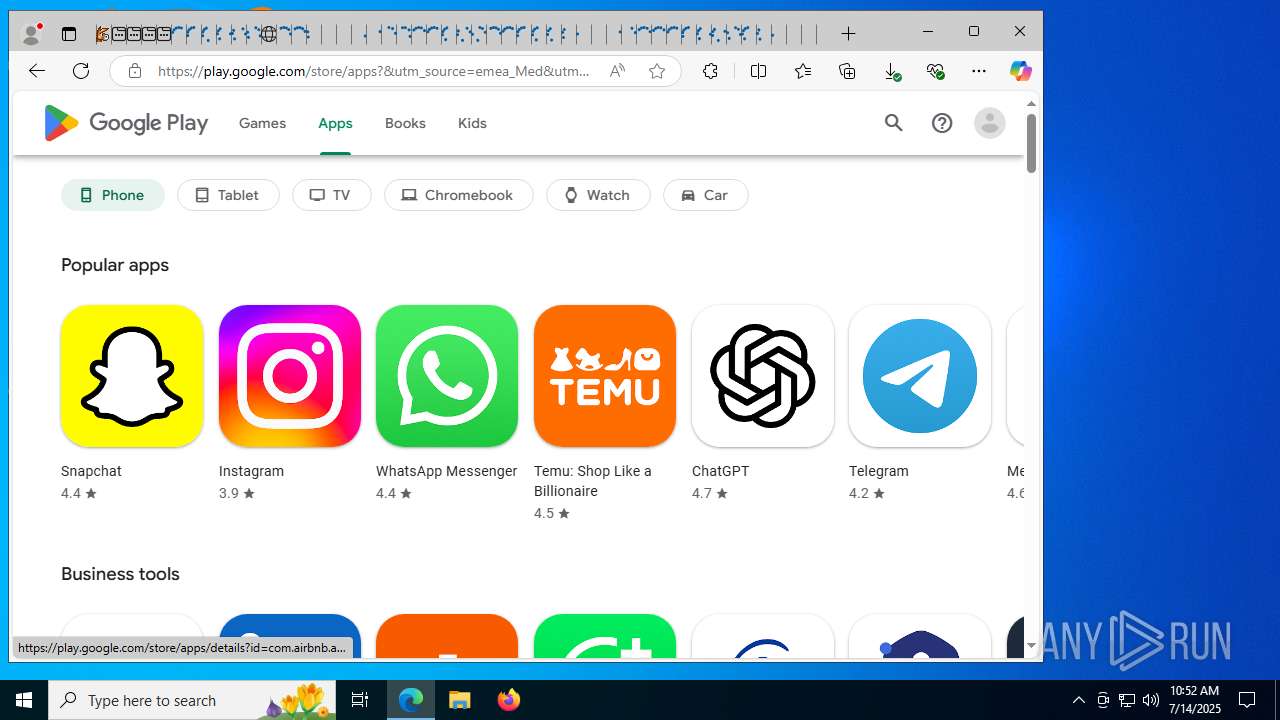Image resolution: width=1280 pixels, height=720 pixels.
Task: Click the Instagram 3.9 rating text
Action: [x=237, y=493]
